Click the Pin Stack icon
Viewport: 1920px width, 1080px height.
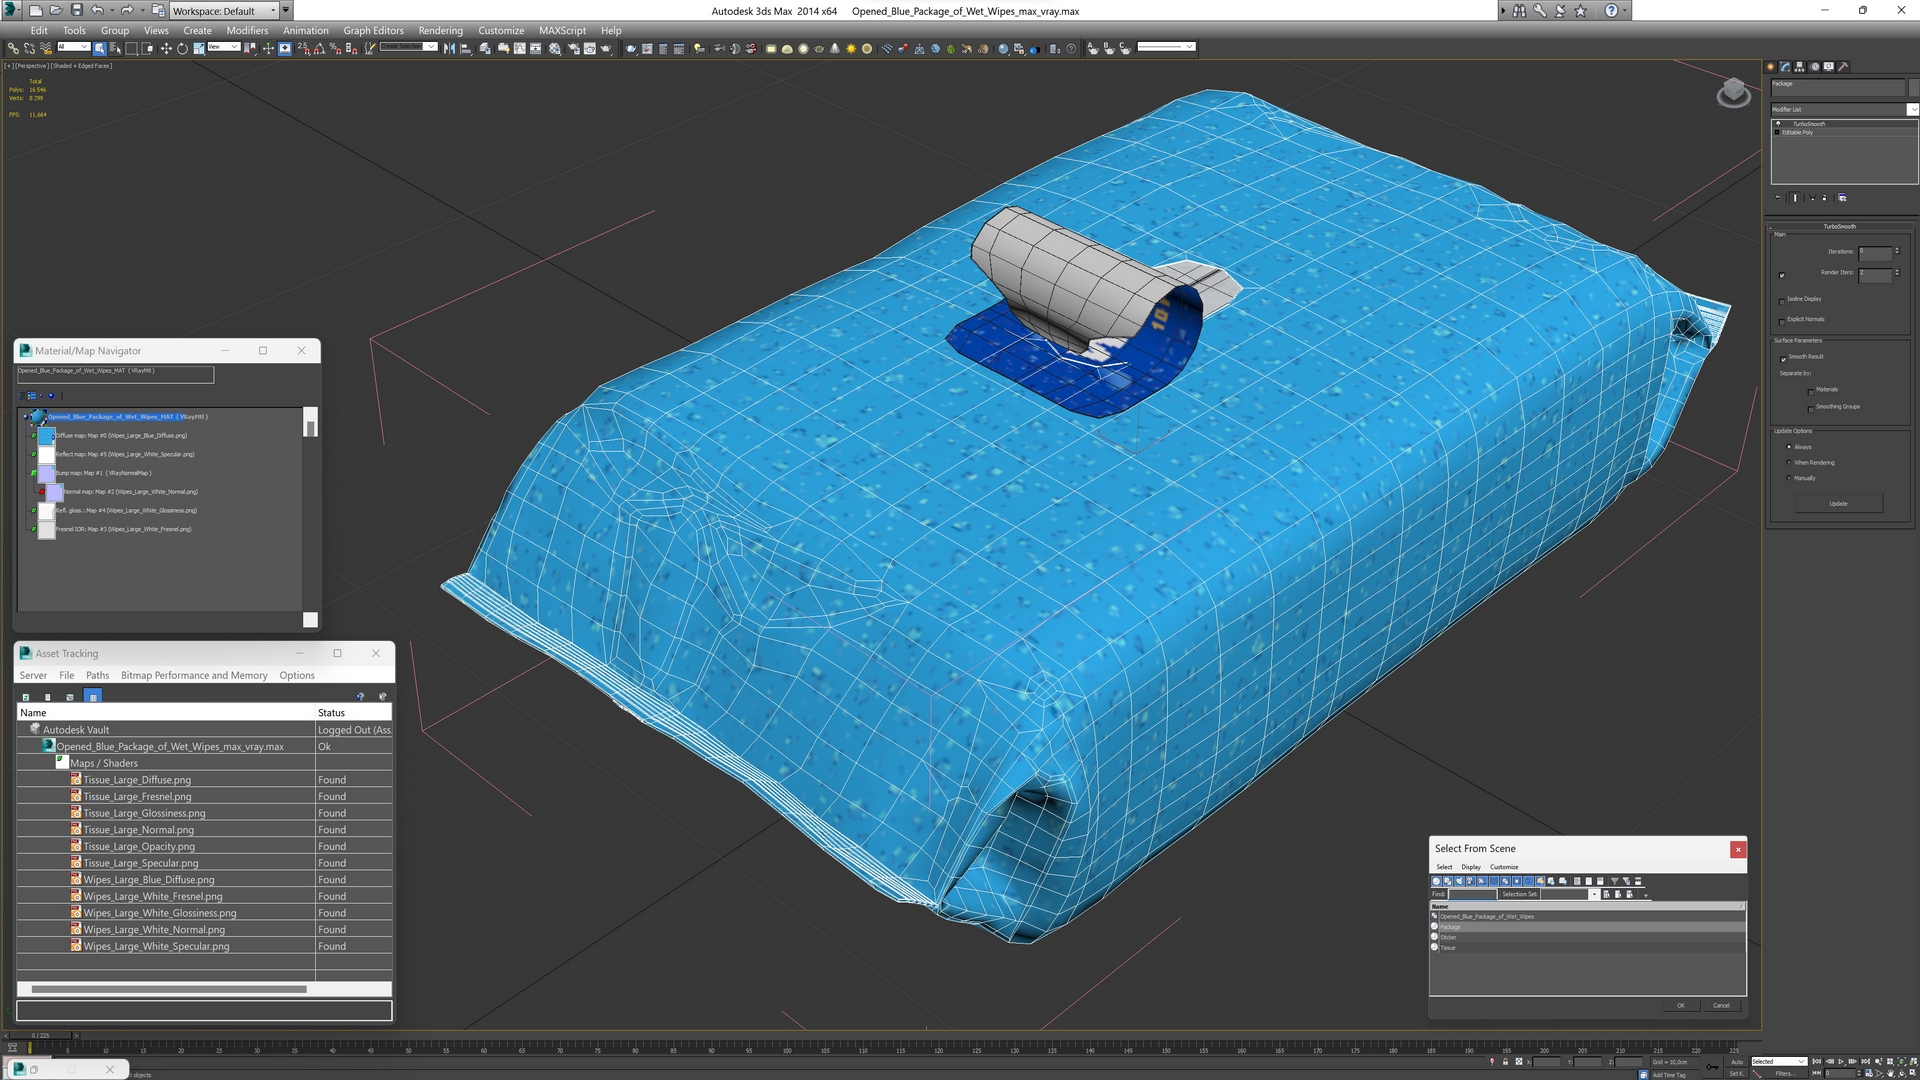click(1778, 198)
